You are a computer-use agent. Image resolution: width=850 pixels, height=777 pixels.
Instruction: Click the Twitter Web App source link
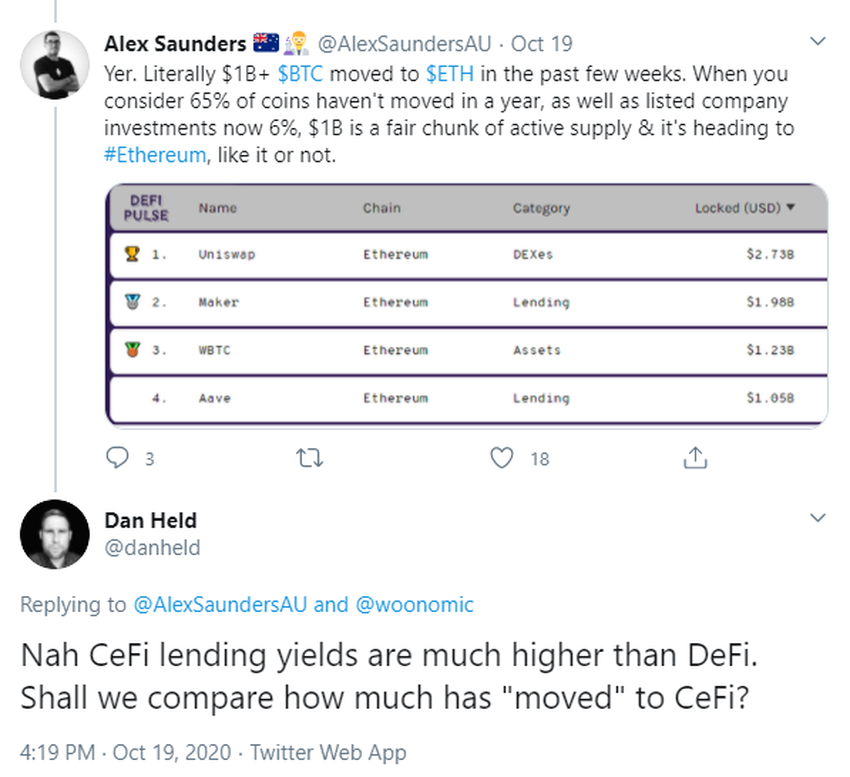328,751
